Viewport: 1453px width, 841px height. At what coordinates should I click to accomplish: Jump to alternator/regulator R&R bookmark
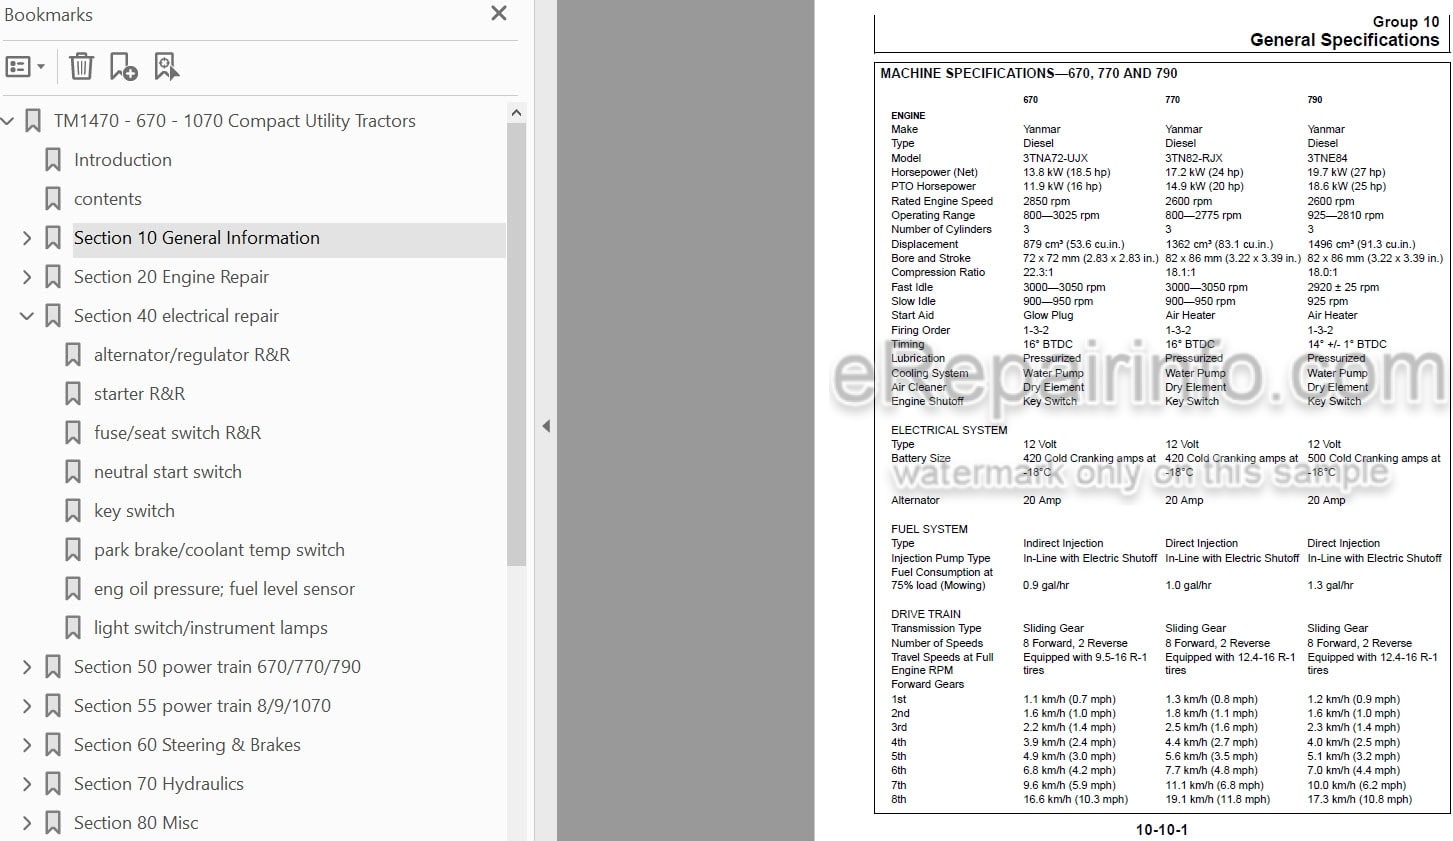192,355
